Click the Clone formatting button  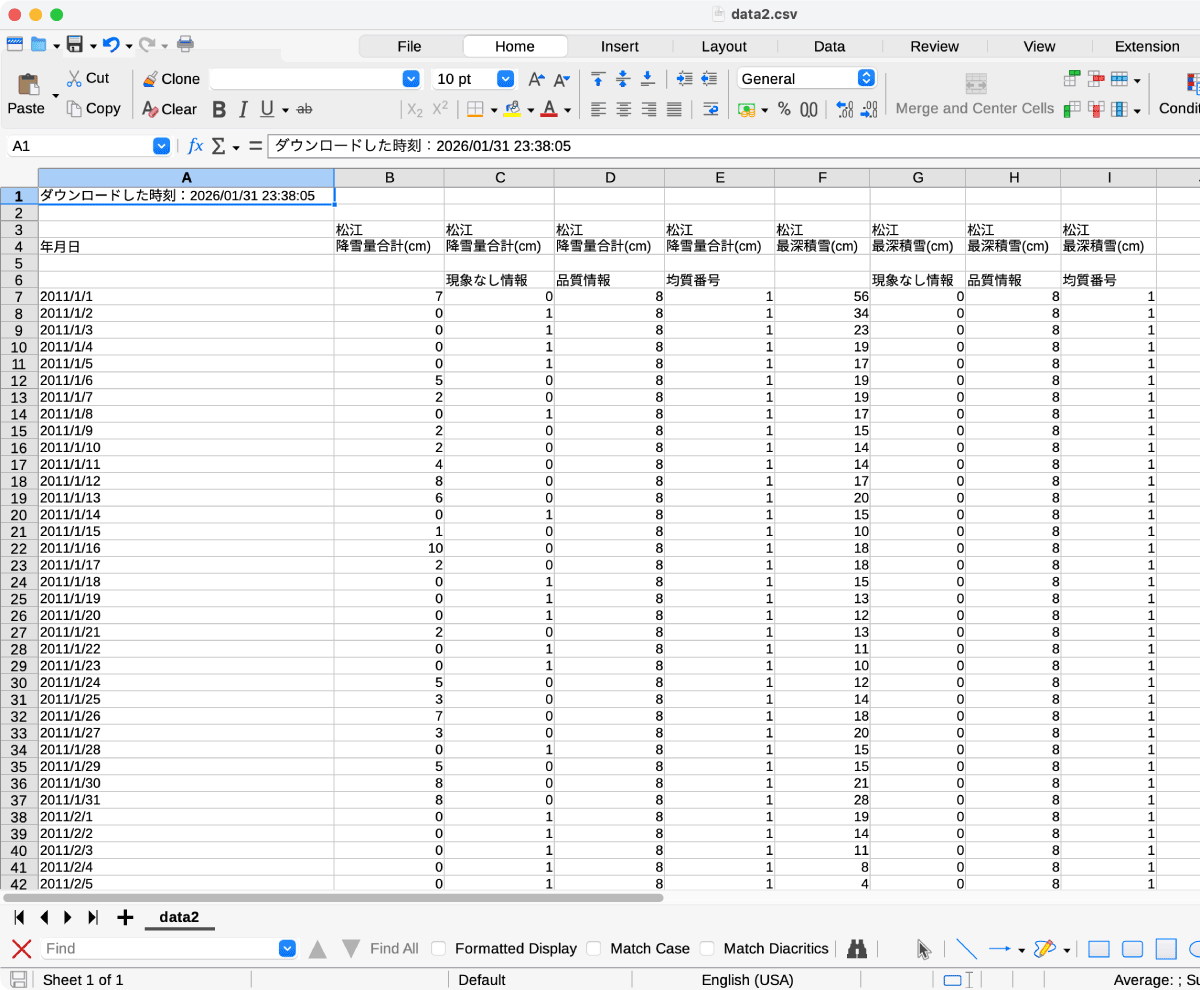(171, 79)
